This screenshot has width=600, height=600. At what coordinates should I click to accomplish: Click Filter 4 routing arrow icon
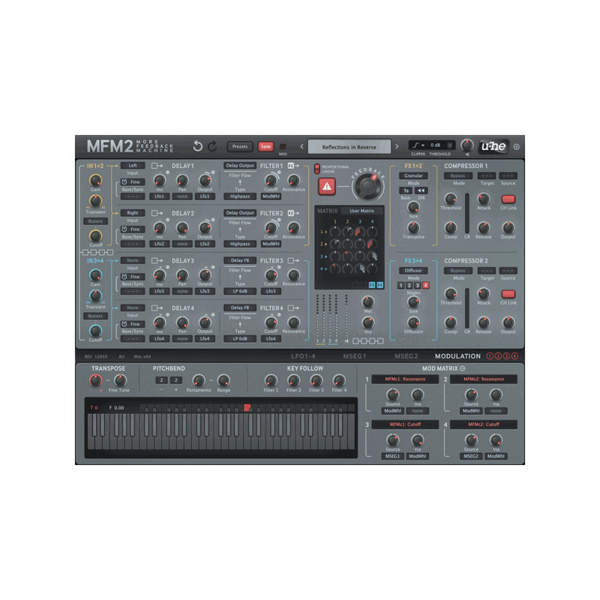pos(293,308)
